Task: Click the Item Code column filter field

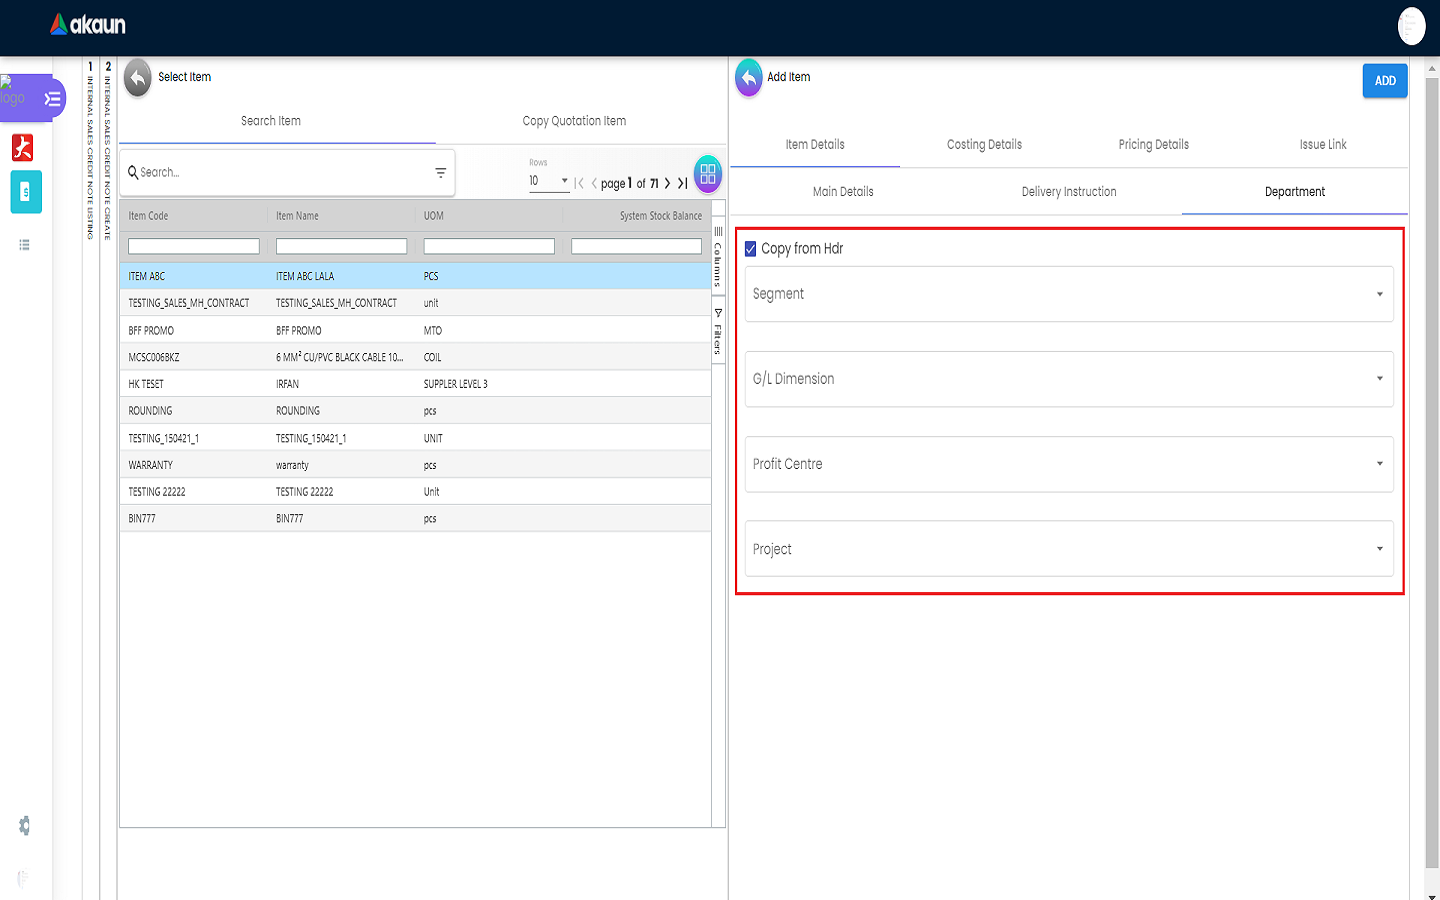Action: pos(194,246)
